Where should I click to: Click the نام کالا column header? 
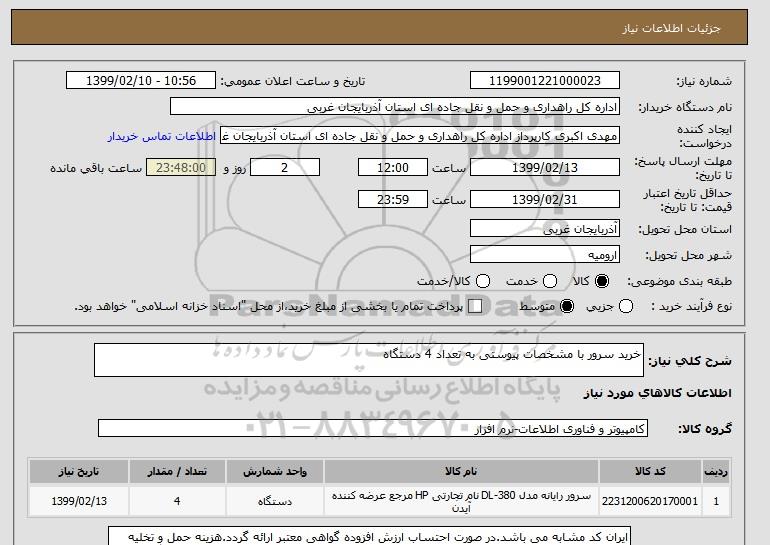tap(461, 471)
